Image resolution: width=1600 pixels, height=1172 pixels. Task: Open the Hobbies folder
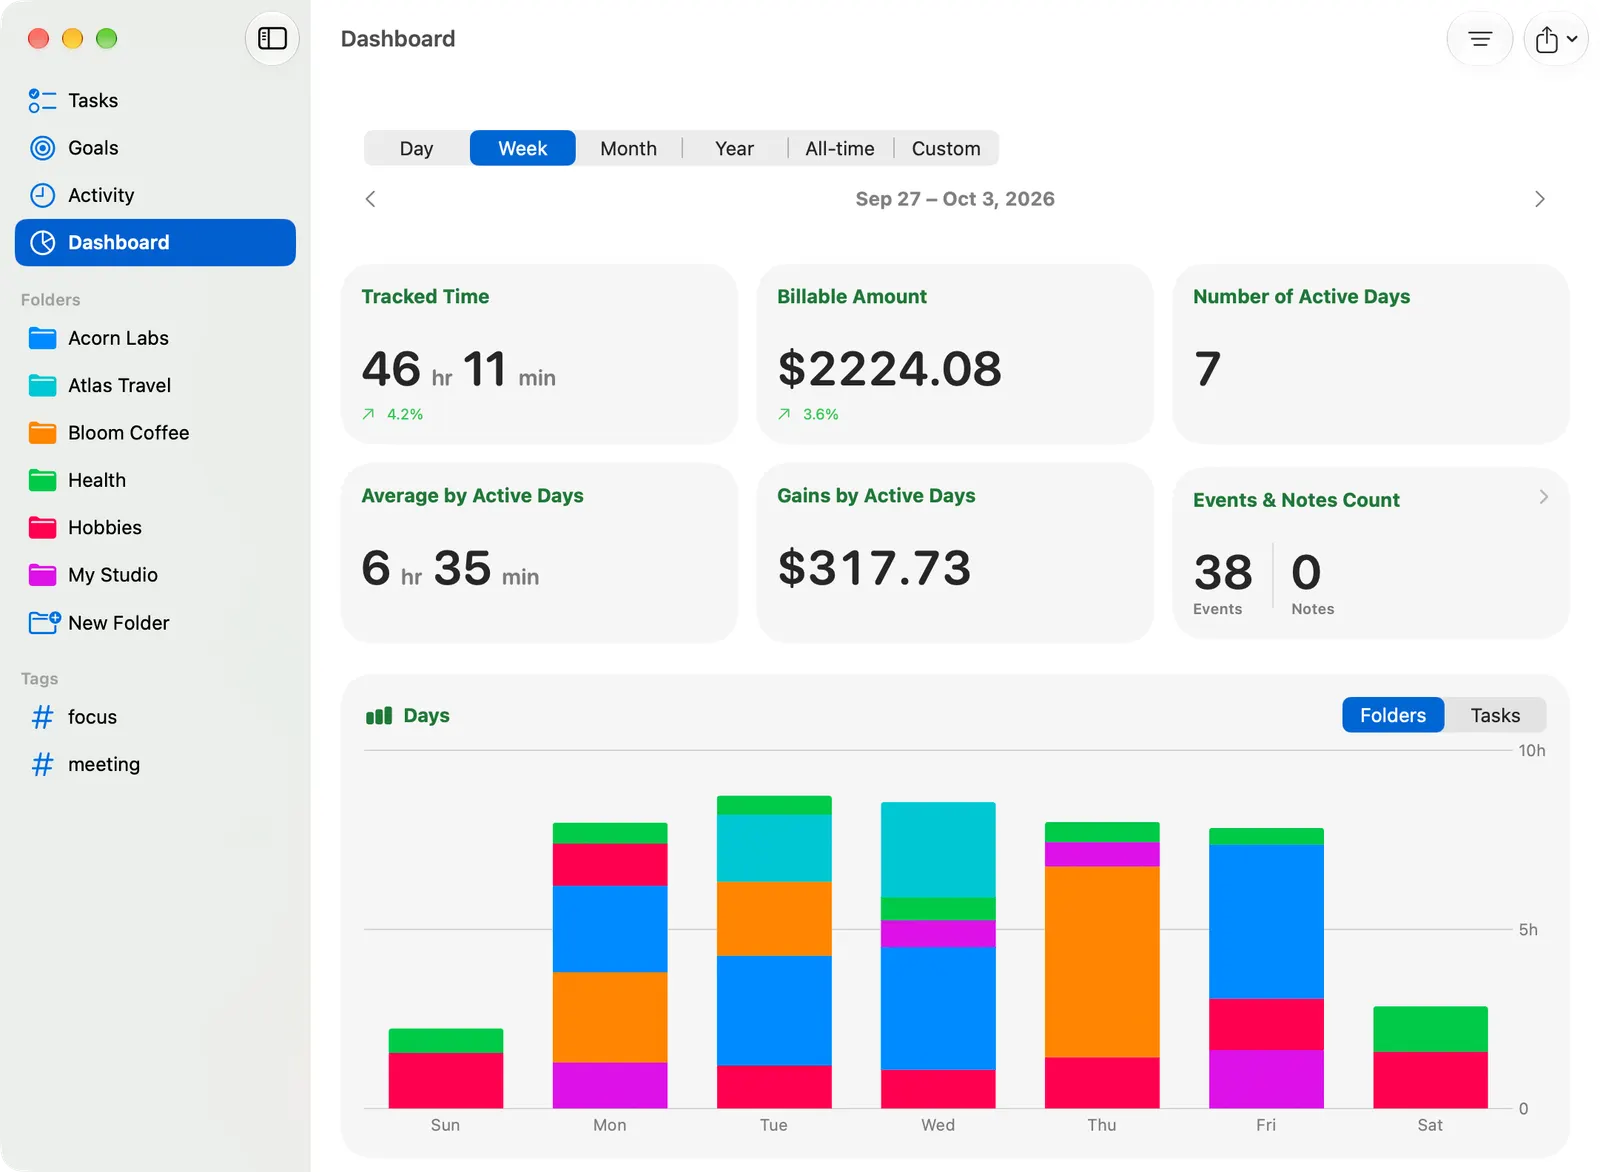pos(155,527)
